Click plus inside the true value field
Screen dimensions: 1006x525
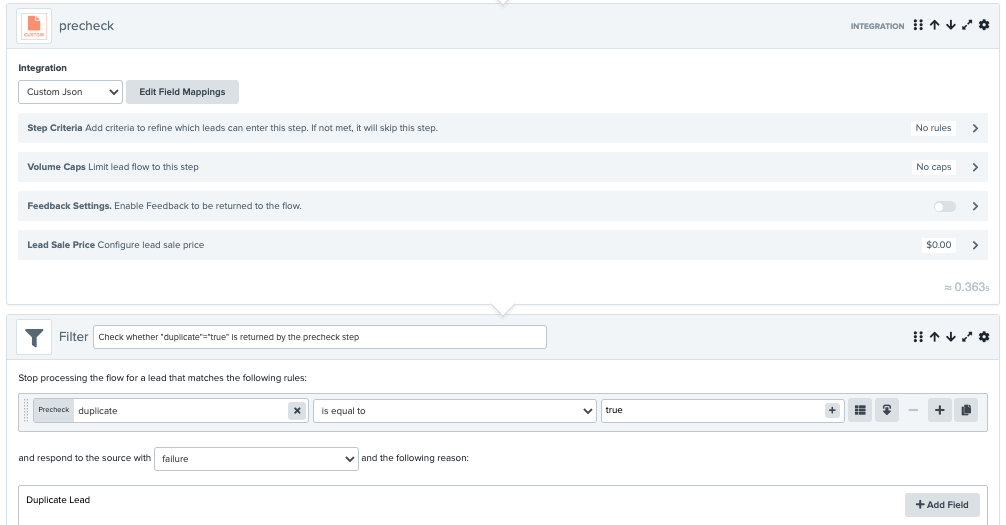(x=832, y=410)
